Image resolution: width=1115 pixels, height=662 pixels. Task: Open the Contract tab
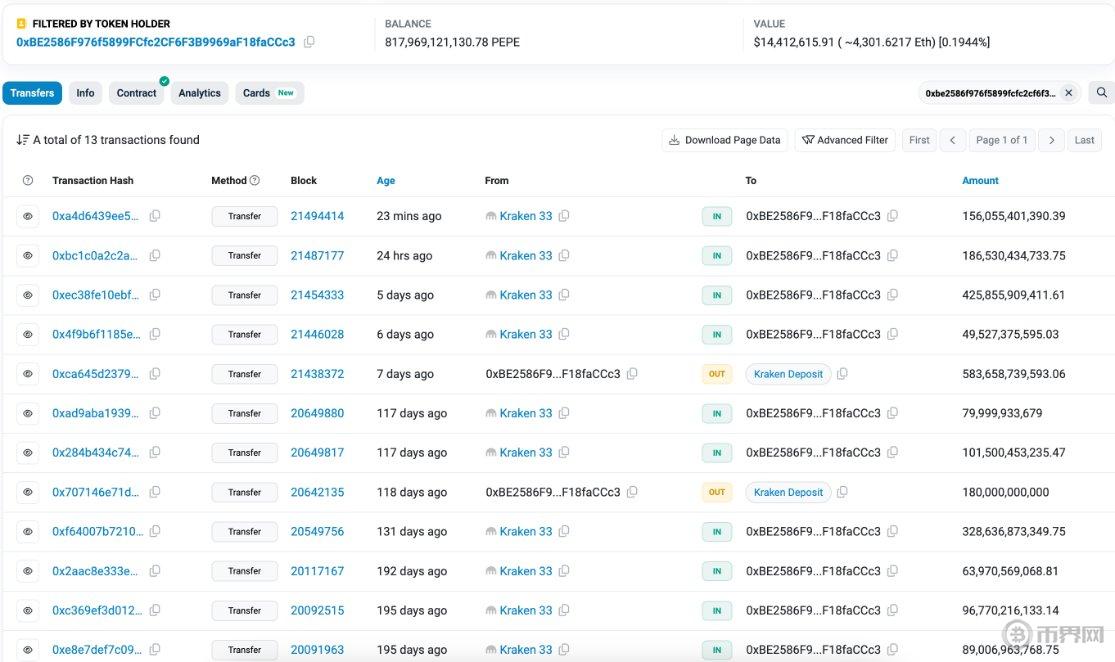136,93
